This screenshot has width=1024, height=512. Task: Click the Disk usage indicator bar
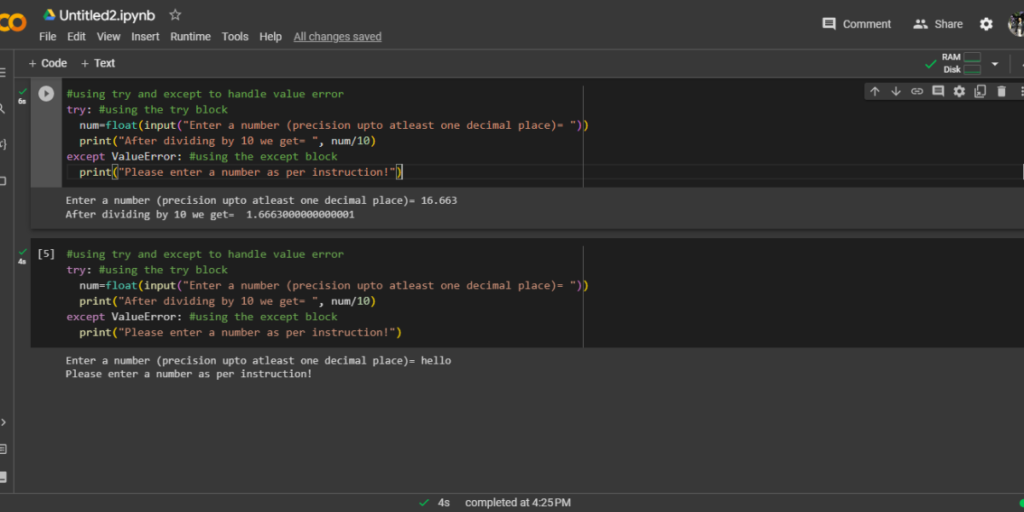(972, 70)
